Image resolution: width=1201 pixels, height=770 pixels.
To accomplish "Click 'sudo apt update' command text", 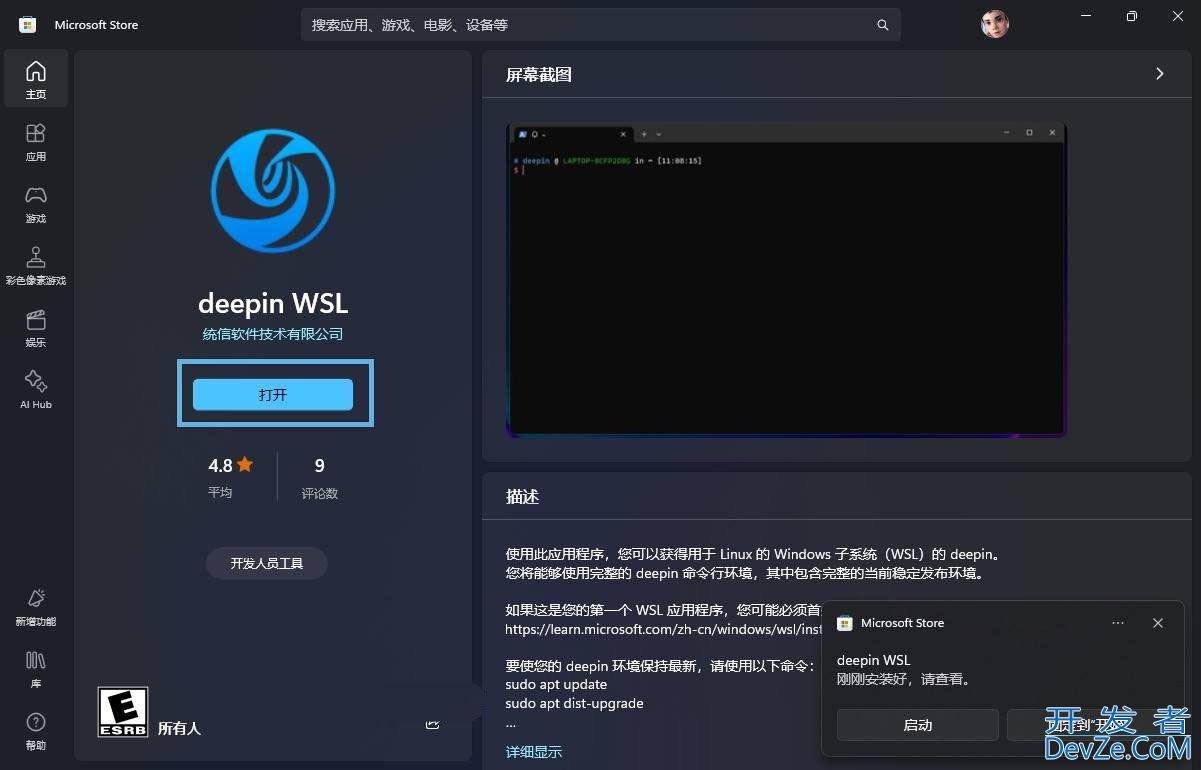I will coord(556,685).
